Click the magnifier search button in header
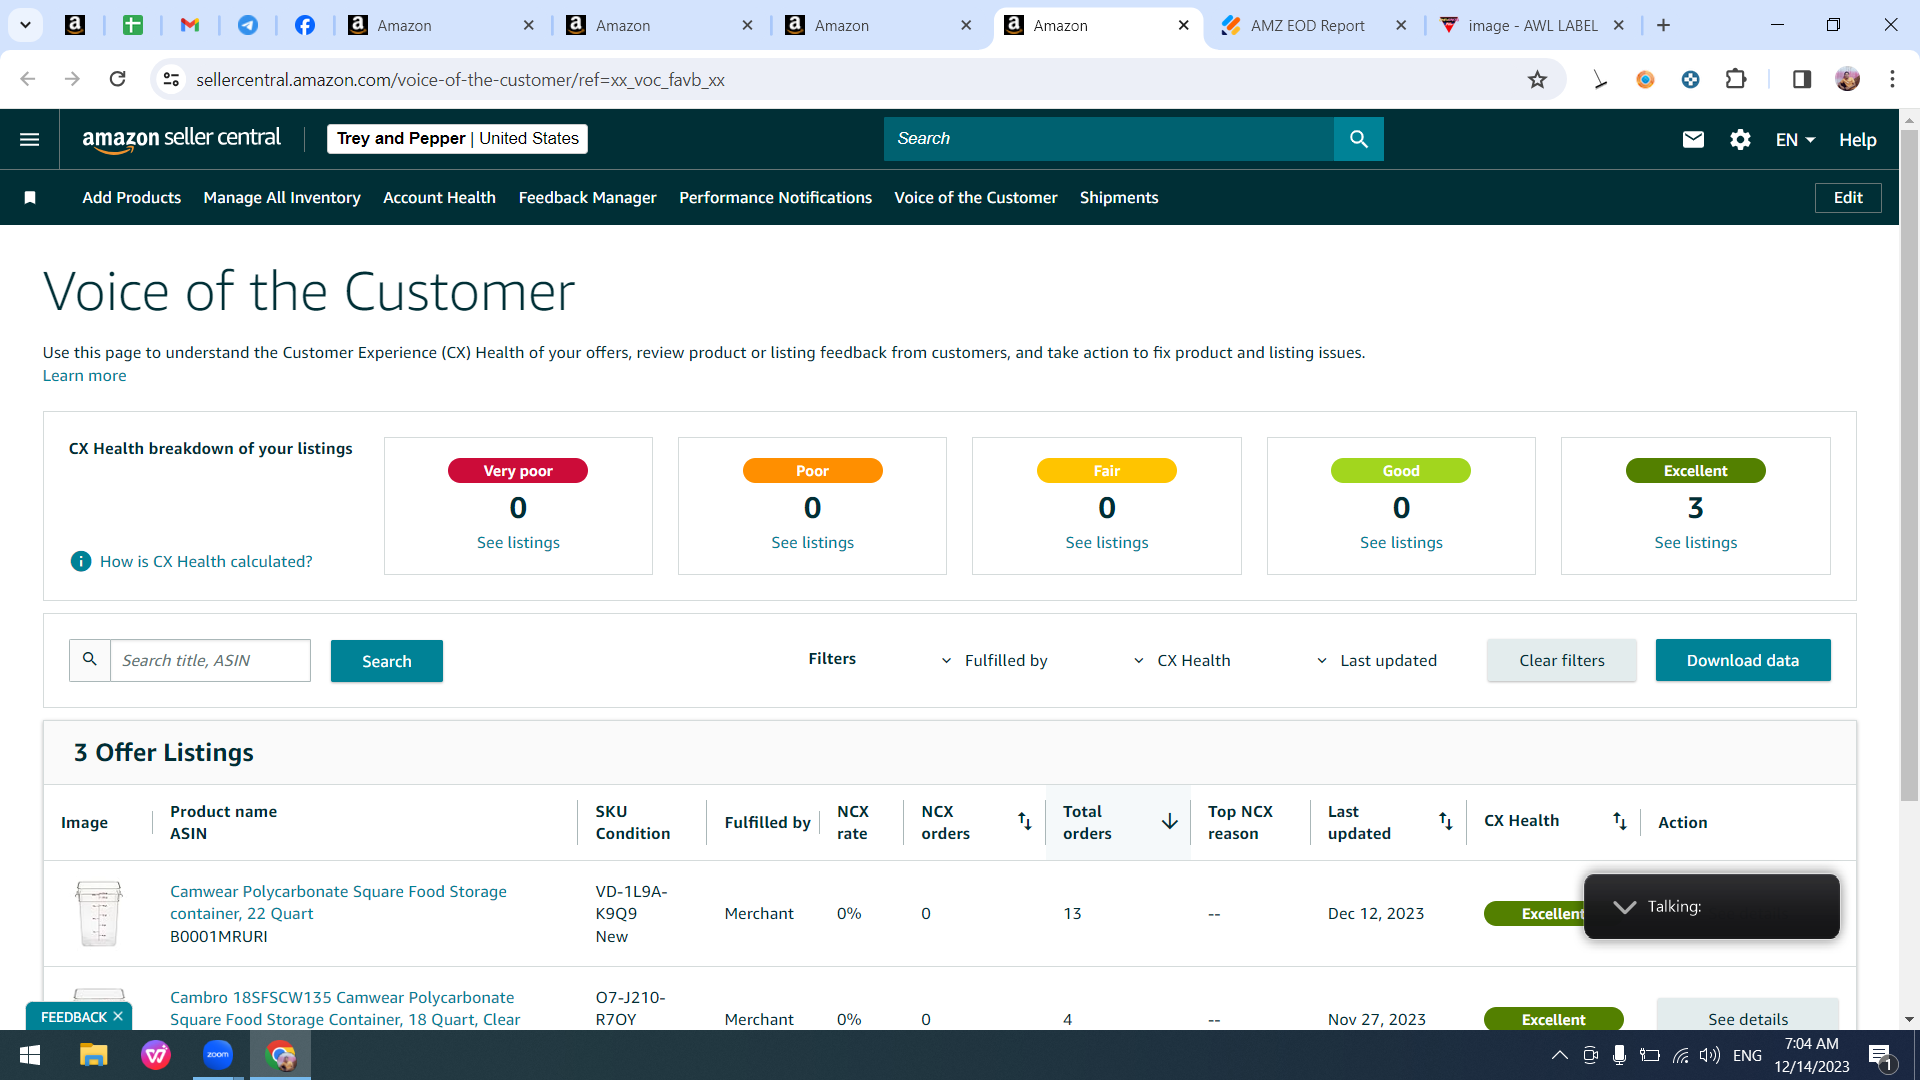This screenshot has width=1920, height=1080. [x=1359, y=139]
